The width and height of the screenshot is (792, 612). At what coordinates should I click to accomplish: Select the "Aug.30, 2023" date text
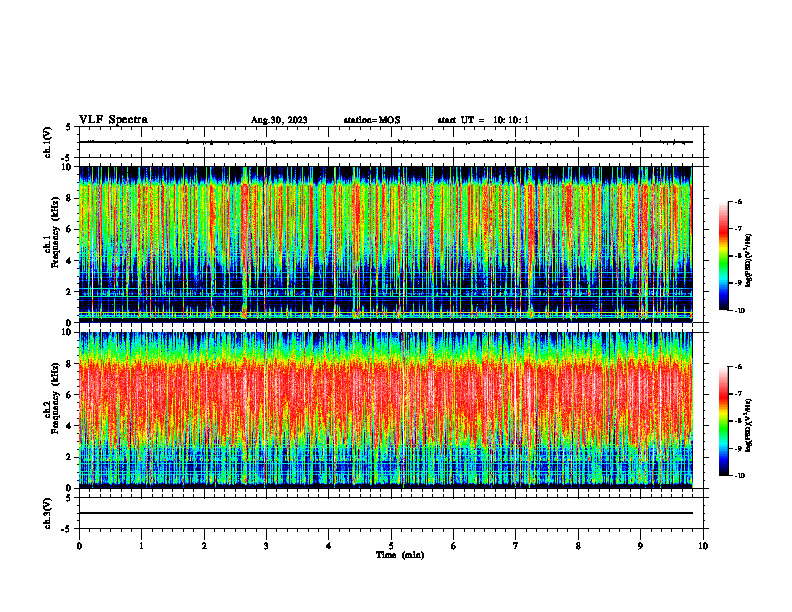click(279, 120)
